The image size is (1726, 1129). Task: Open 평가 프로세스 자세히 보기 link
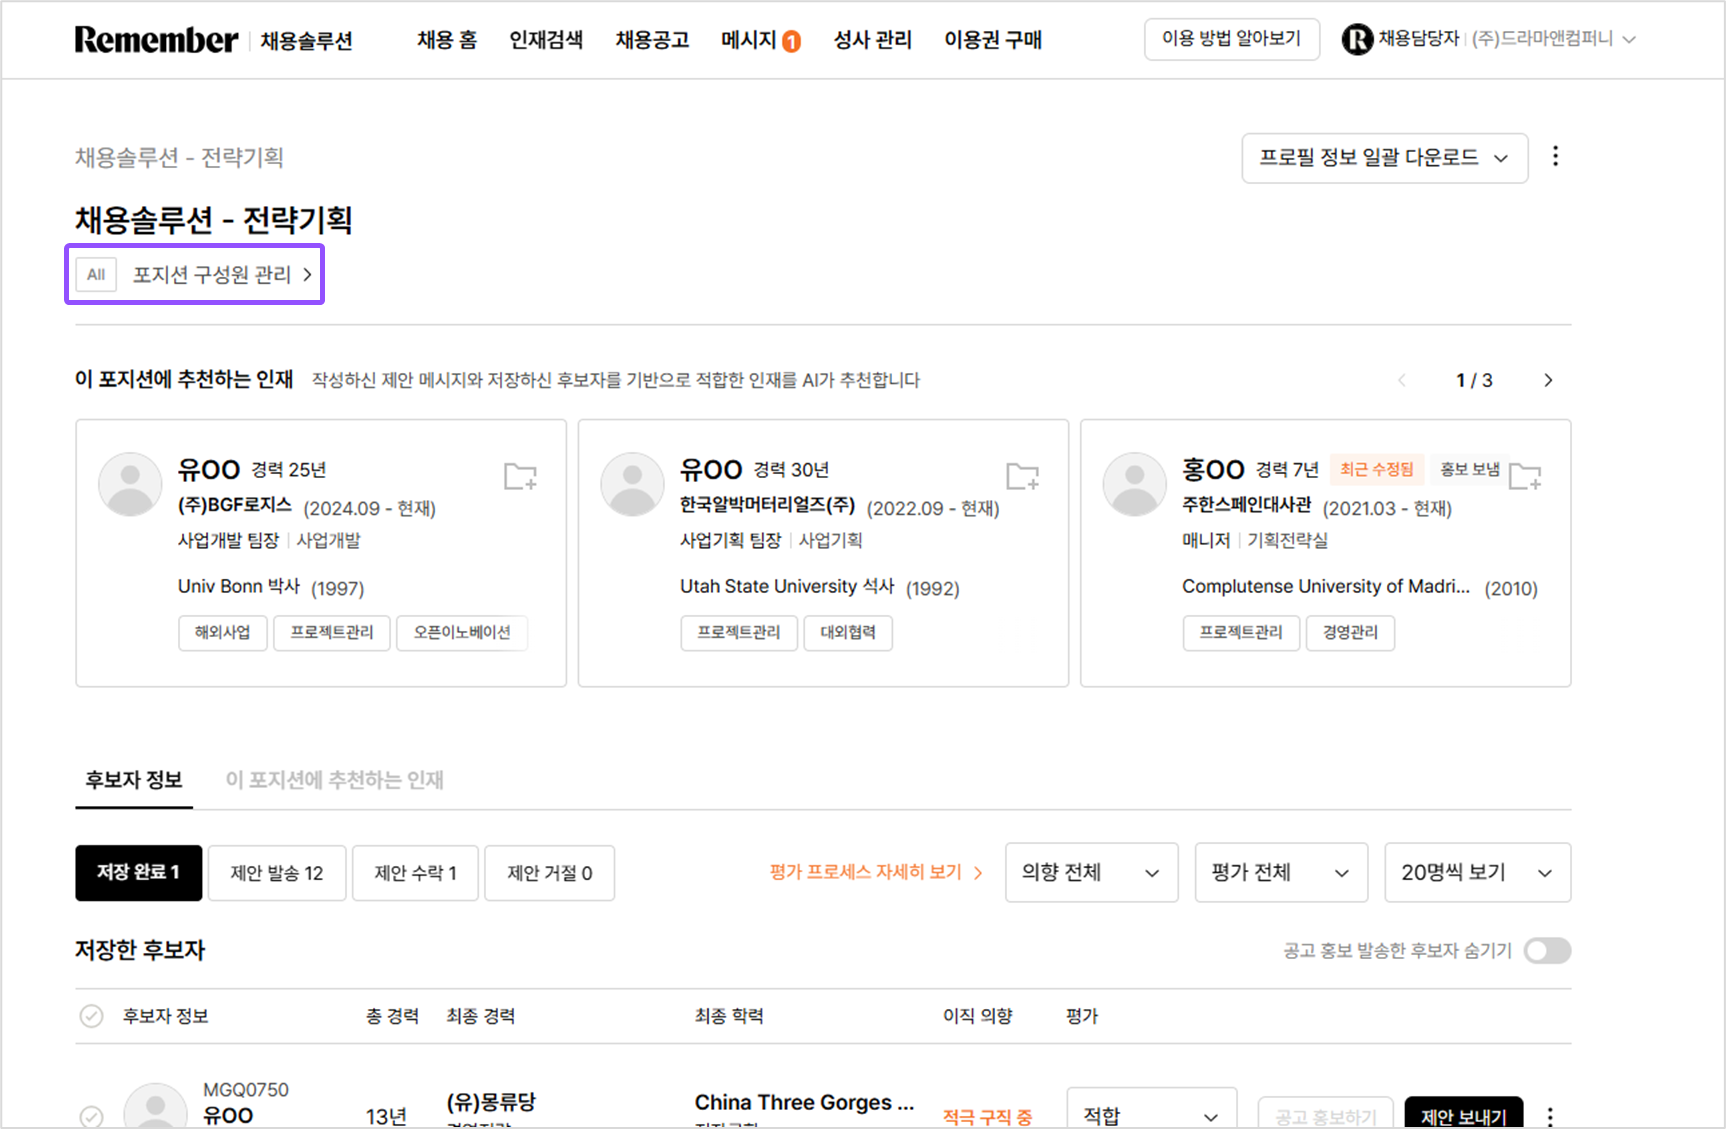pyautogui.click(x=876, y=872)
